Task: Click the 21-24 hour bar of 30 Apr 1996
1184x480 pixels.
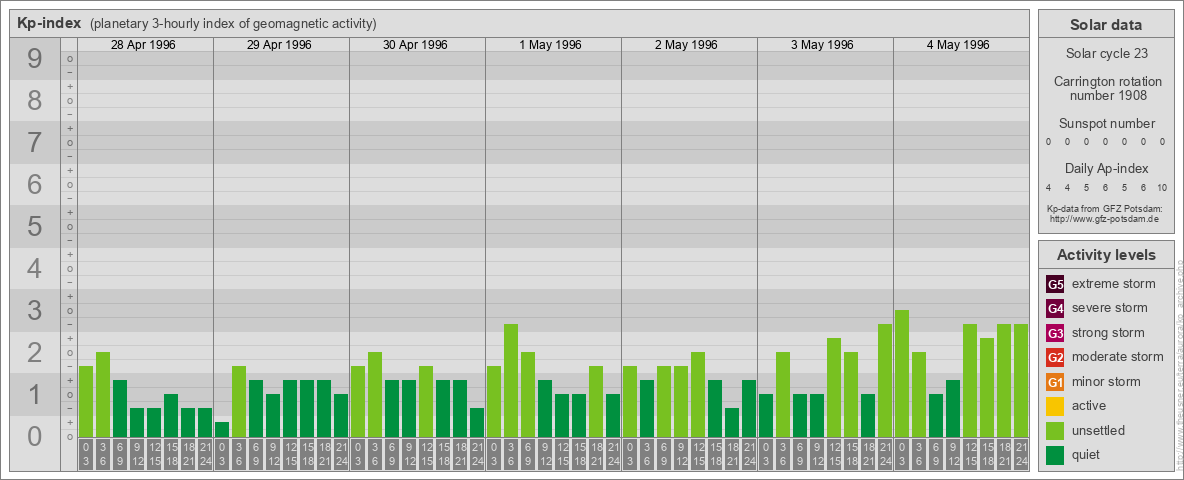Action: 477,423
